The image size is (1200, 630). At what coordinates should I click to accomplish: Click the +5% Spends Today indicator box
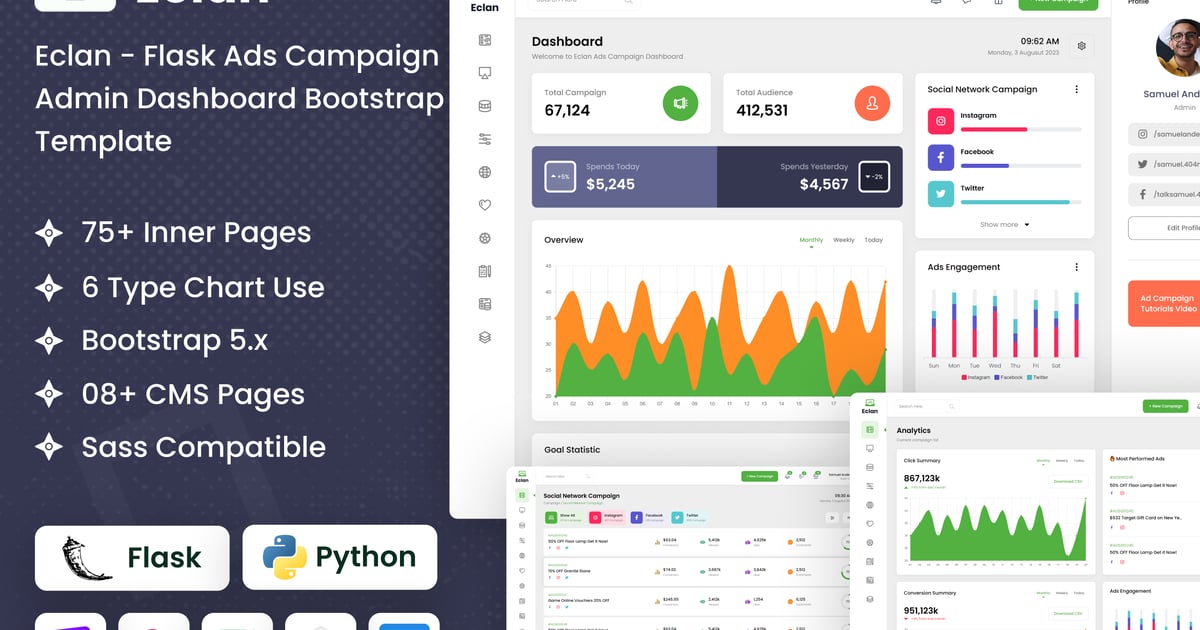560,177
